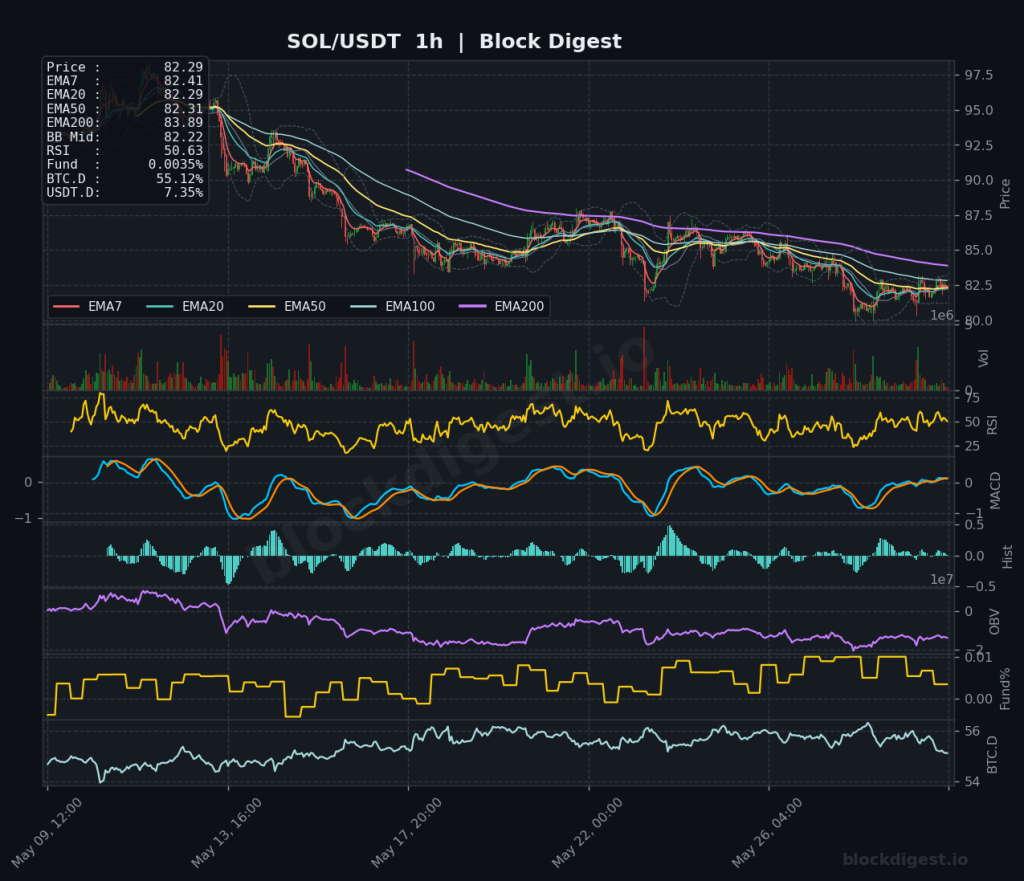Select the EMA20 82.29 info row
Image resolution: width=1024 pixels, height=881 pixels.
(x=125, y=95)
